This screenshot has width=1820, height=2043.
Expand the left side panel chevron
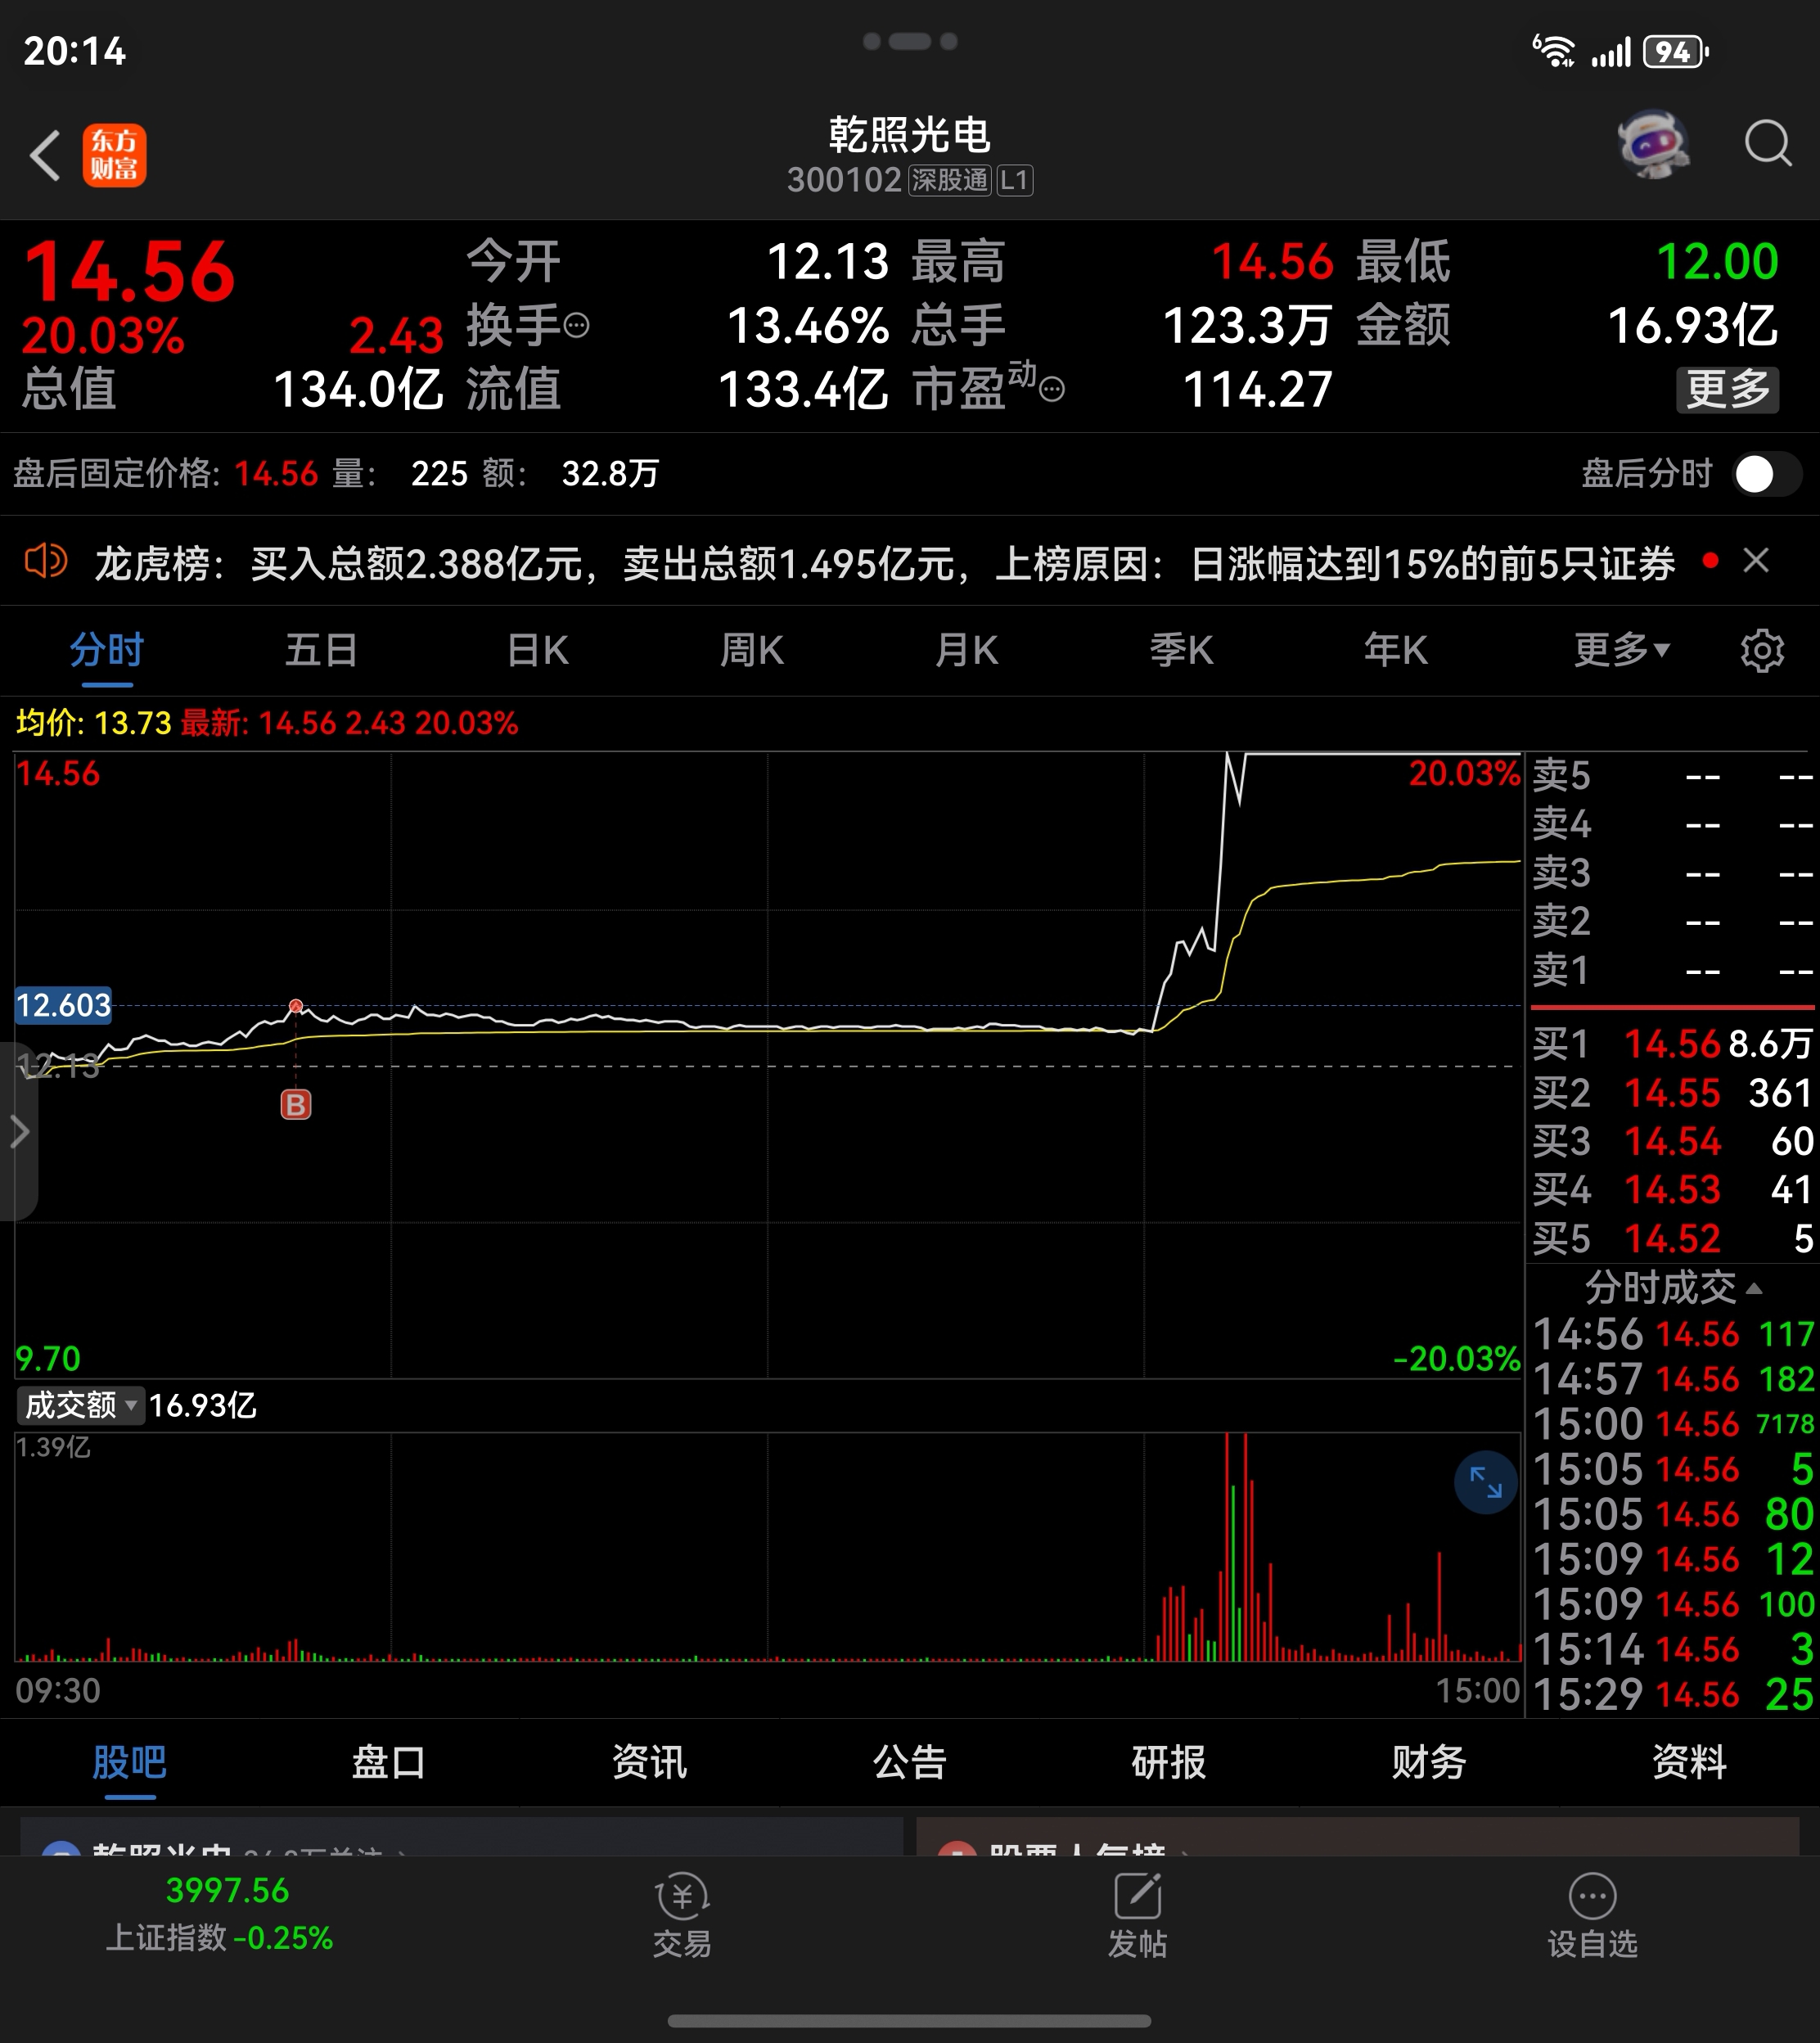(x=19, y=1132)
